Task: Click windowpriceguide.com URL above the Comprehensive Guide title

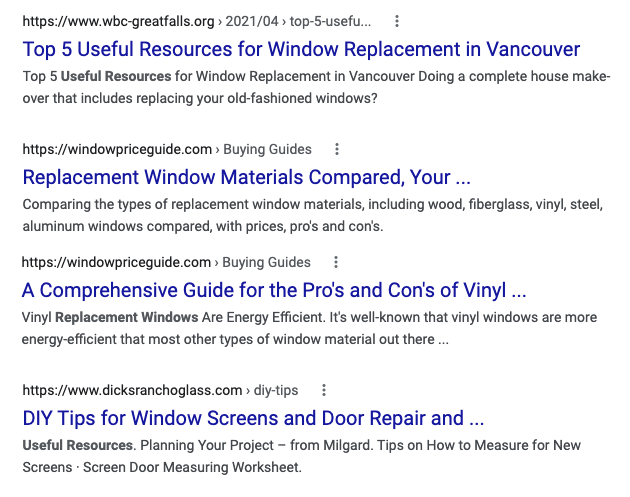Action: coord(117,263)
